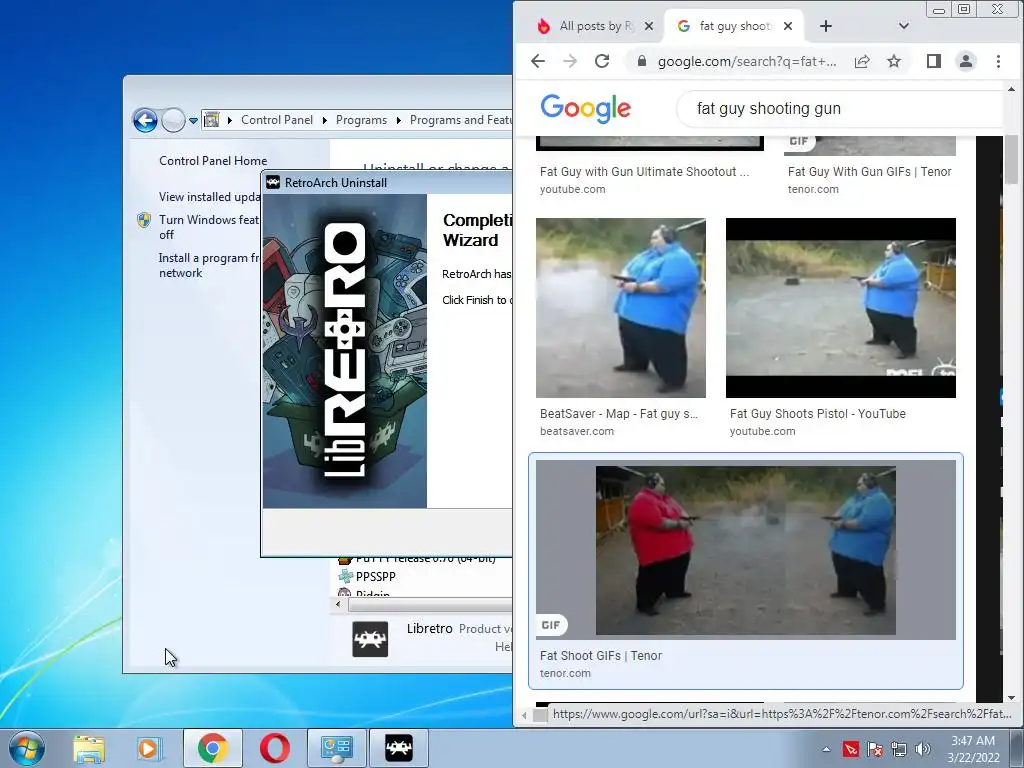Open Fat Shoot GIFs Tenor thumbnail

coord(745,550)
